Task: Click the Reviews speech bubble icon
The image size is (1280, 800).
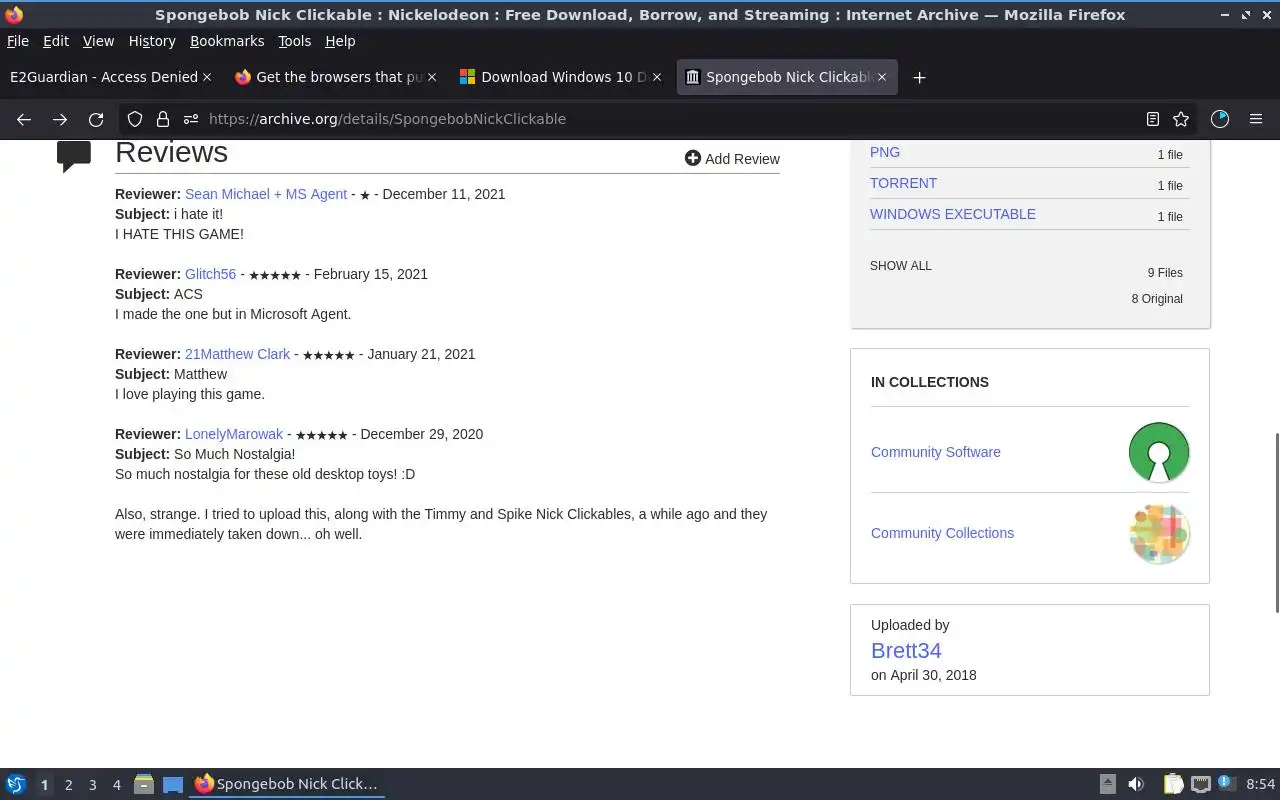Action: (74, 156)
